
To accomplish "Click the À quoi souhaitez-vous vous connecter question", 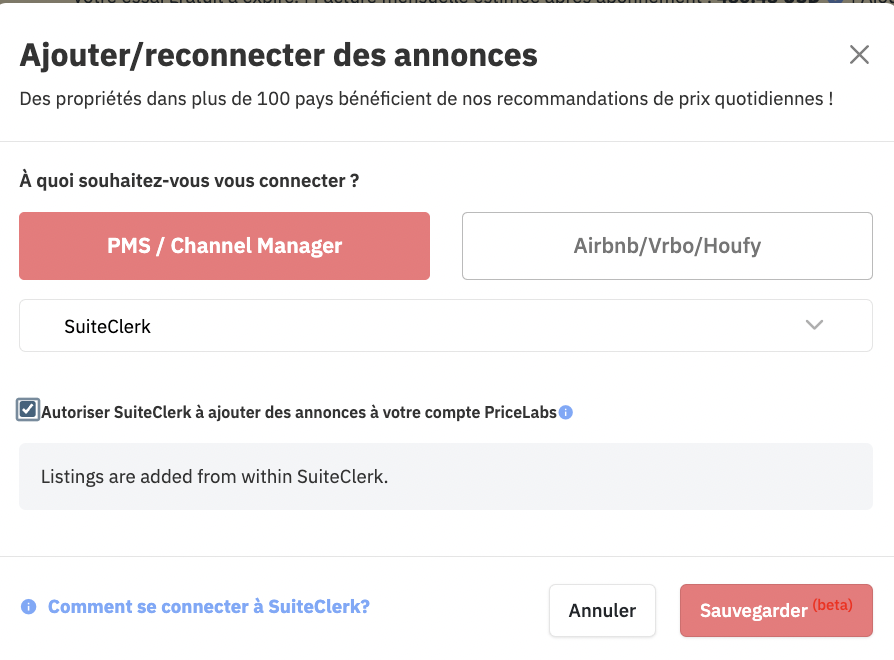I will click(189, 181).
